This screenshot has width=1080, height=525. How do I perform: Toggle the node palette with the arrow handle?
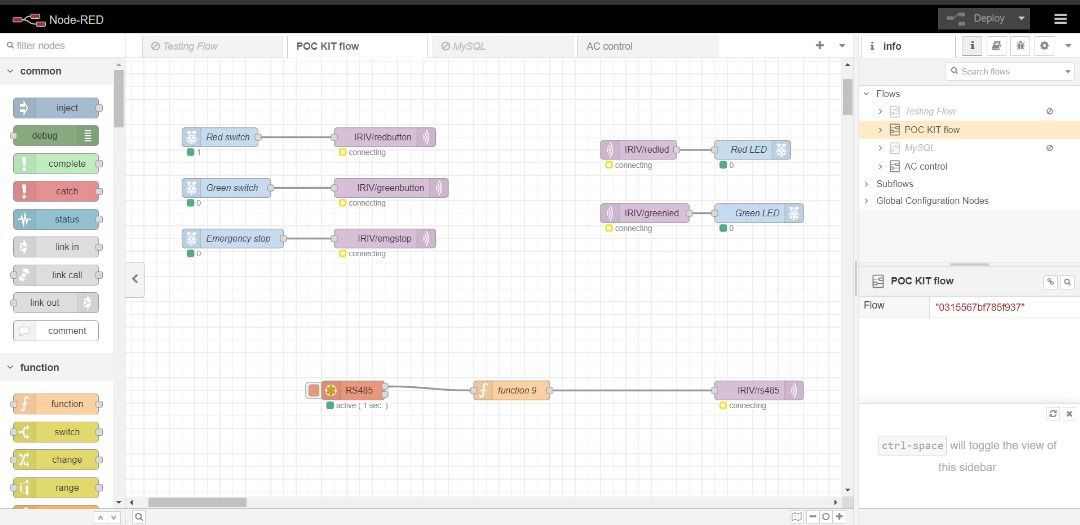[135, 279]
